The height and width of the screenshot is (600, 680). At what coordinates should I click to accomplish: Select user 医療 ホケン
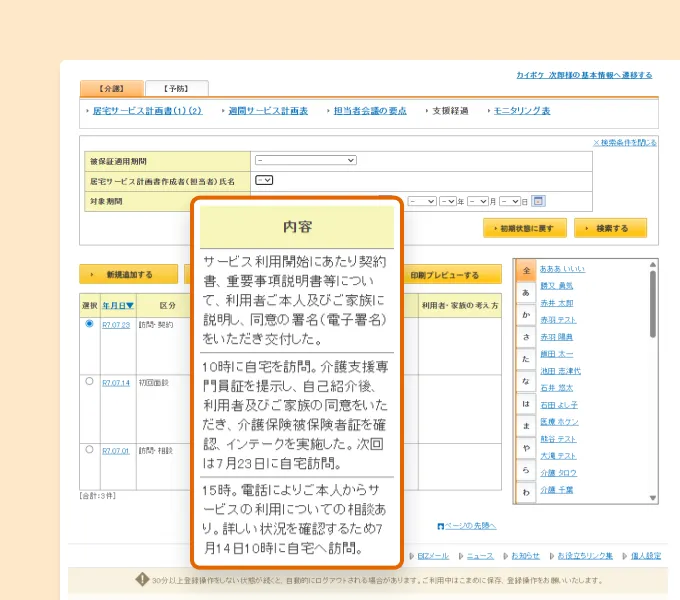559,422
